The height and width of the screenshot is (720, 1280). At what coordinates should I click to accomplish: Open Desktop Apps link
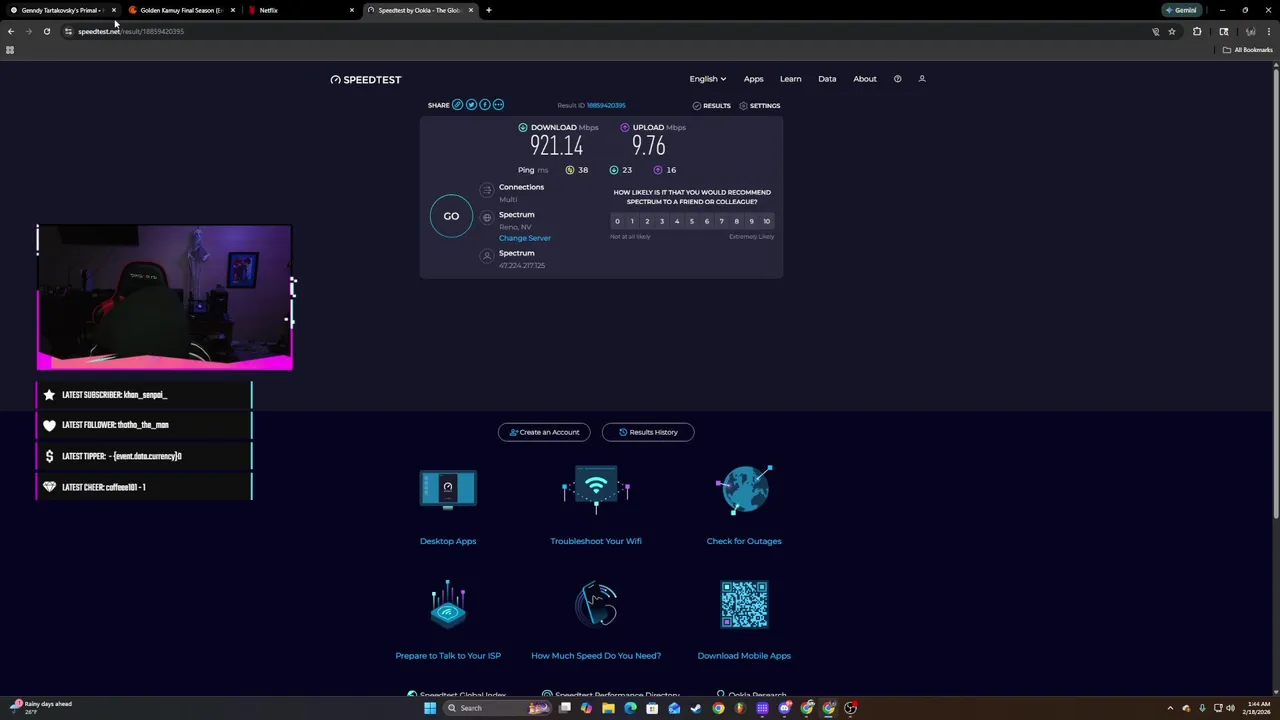(448, 541)
